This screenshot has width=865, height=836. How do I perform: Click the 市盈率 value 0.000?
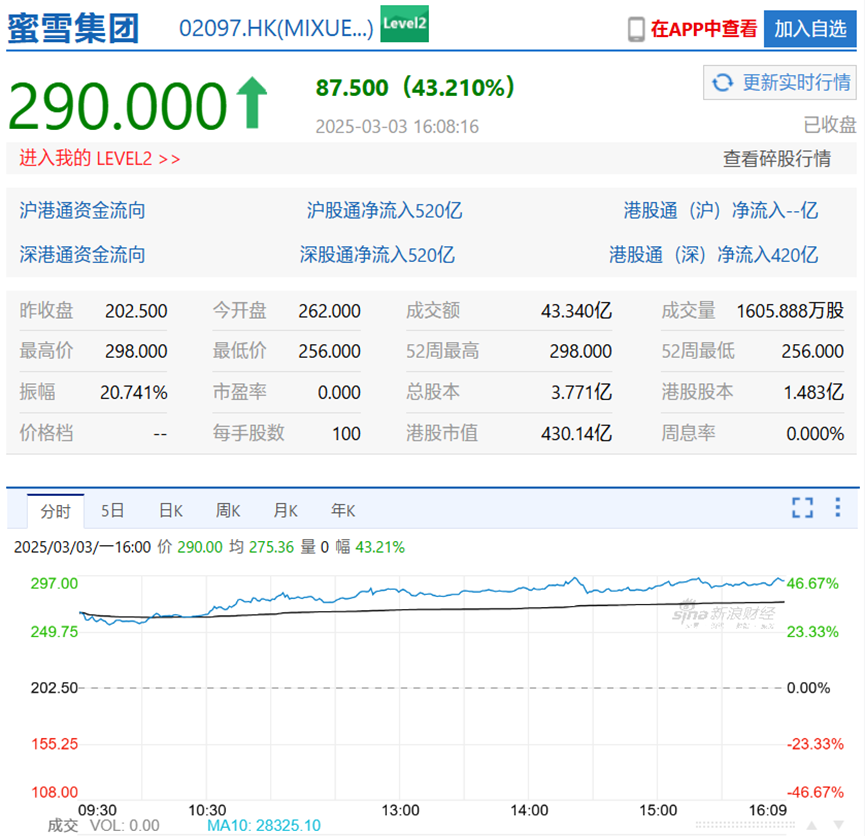[339, 392]
